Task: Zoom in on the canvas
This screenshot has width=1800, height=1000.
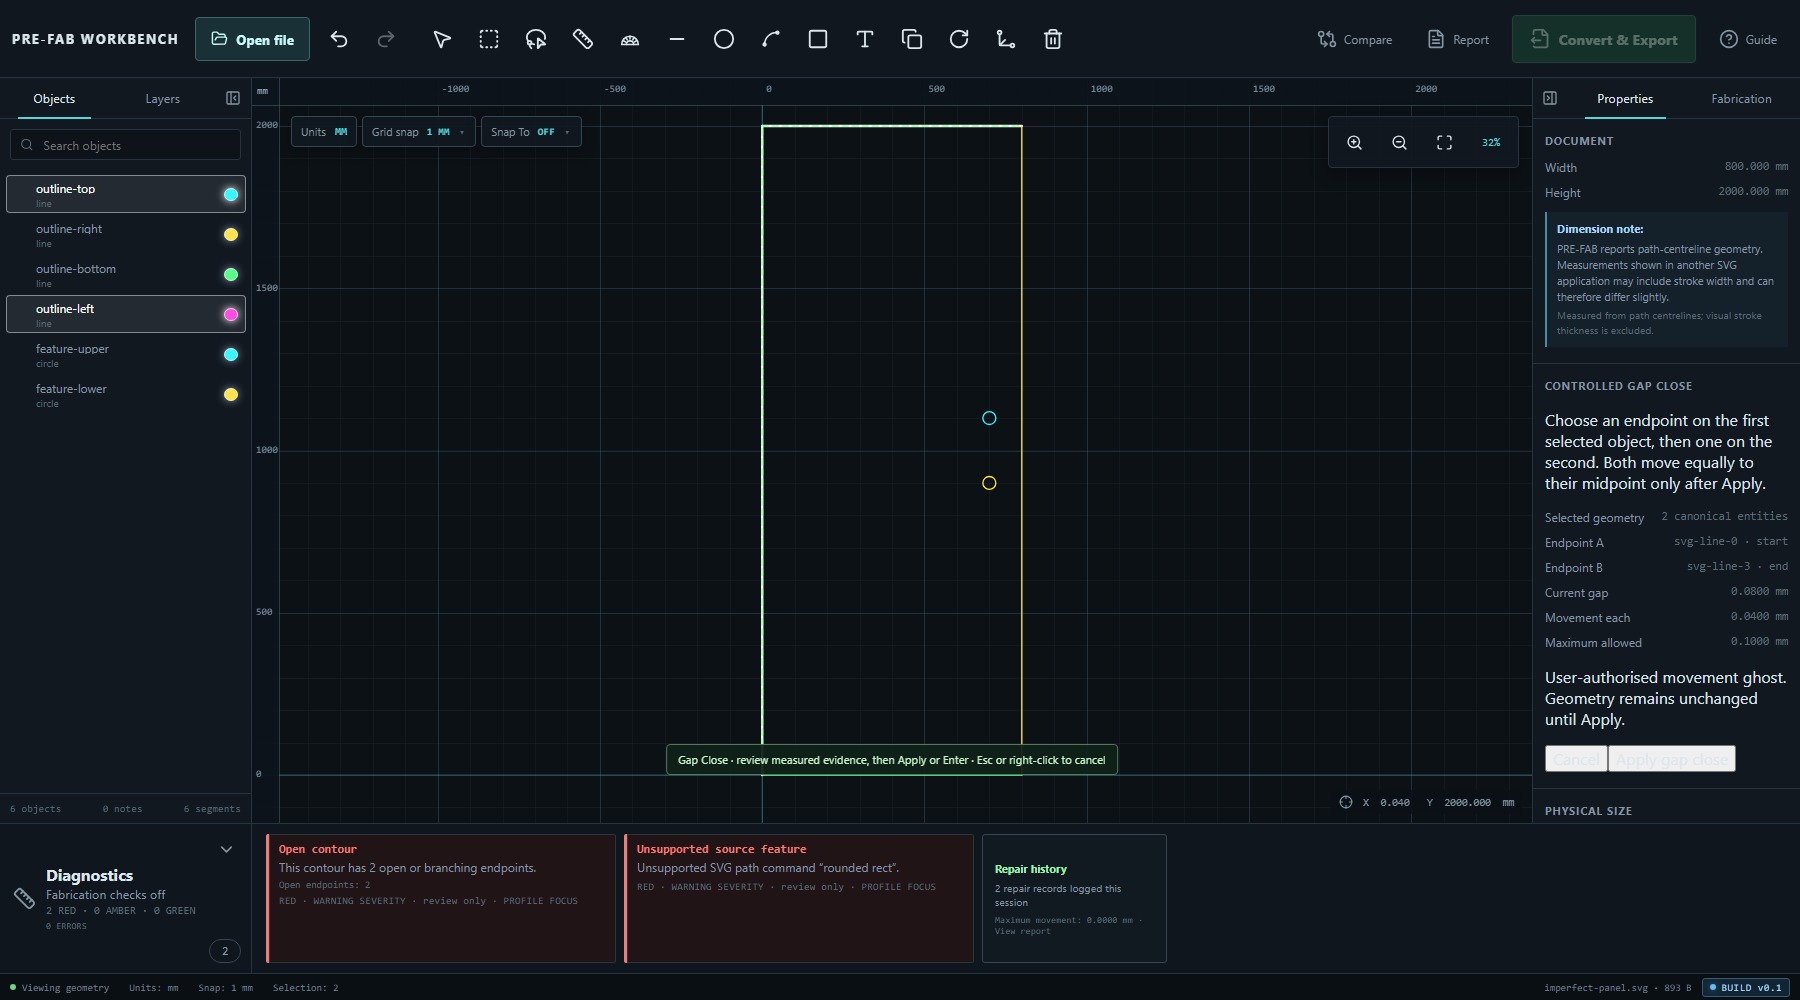Action: (1355, 143)
